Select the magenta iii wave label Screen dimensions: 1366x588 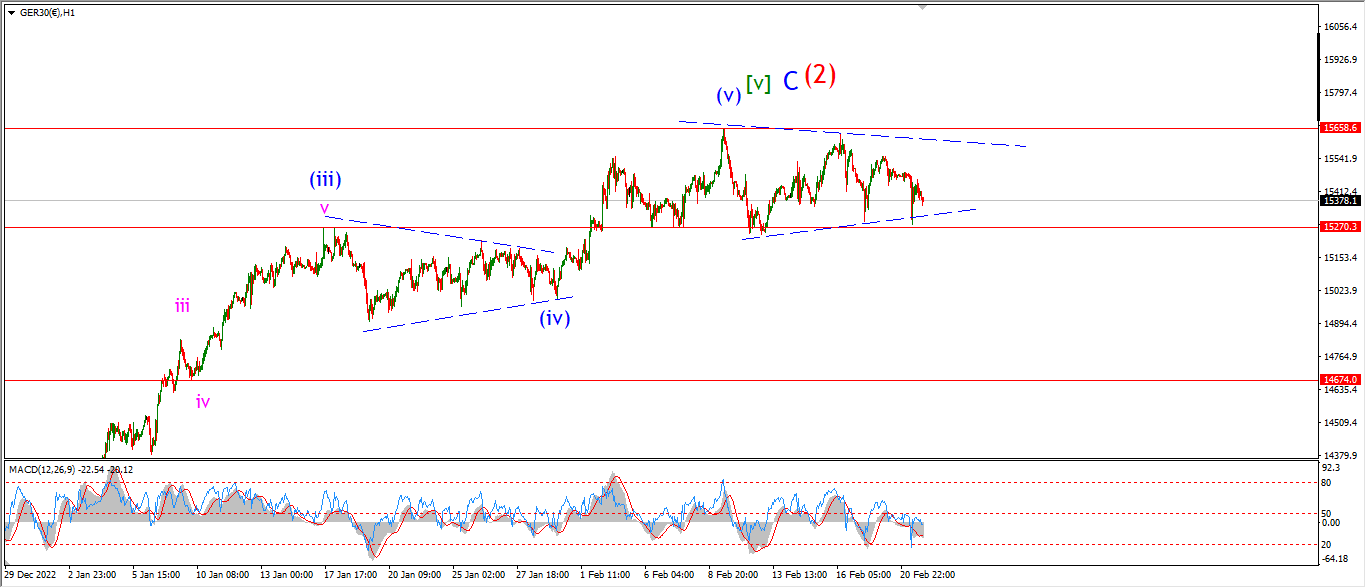(x=182, y=306)
